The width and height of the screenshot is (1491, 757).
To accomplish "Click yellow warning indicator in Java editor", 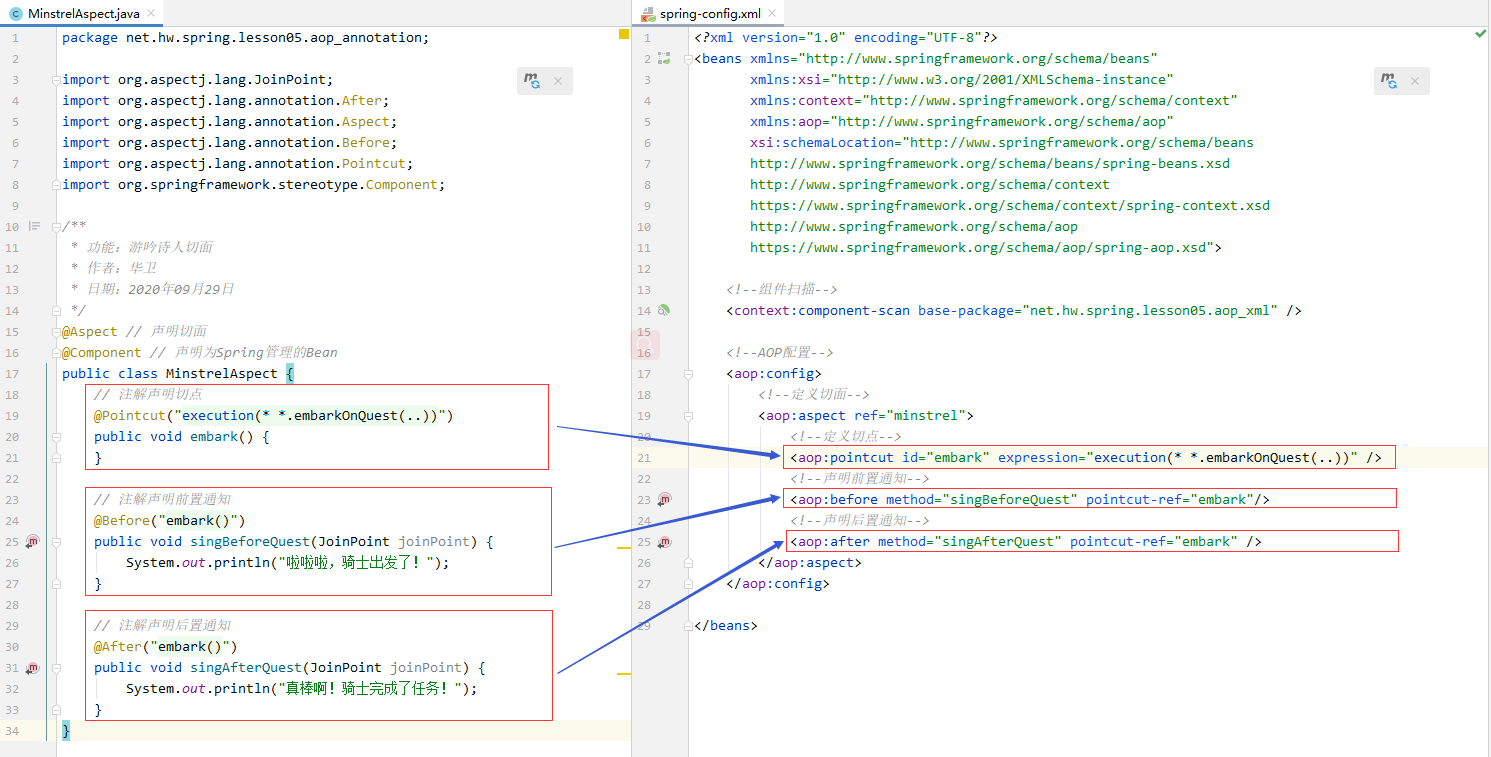I will [624, 34].
